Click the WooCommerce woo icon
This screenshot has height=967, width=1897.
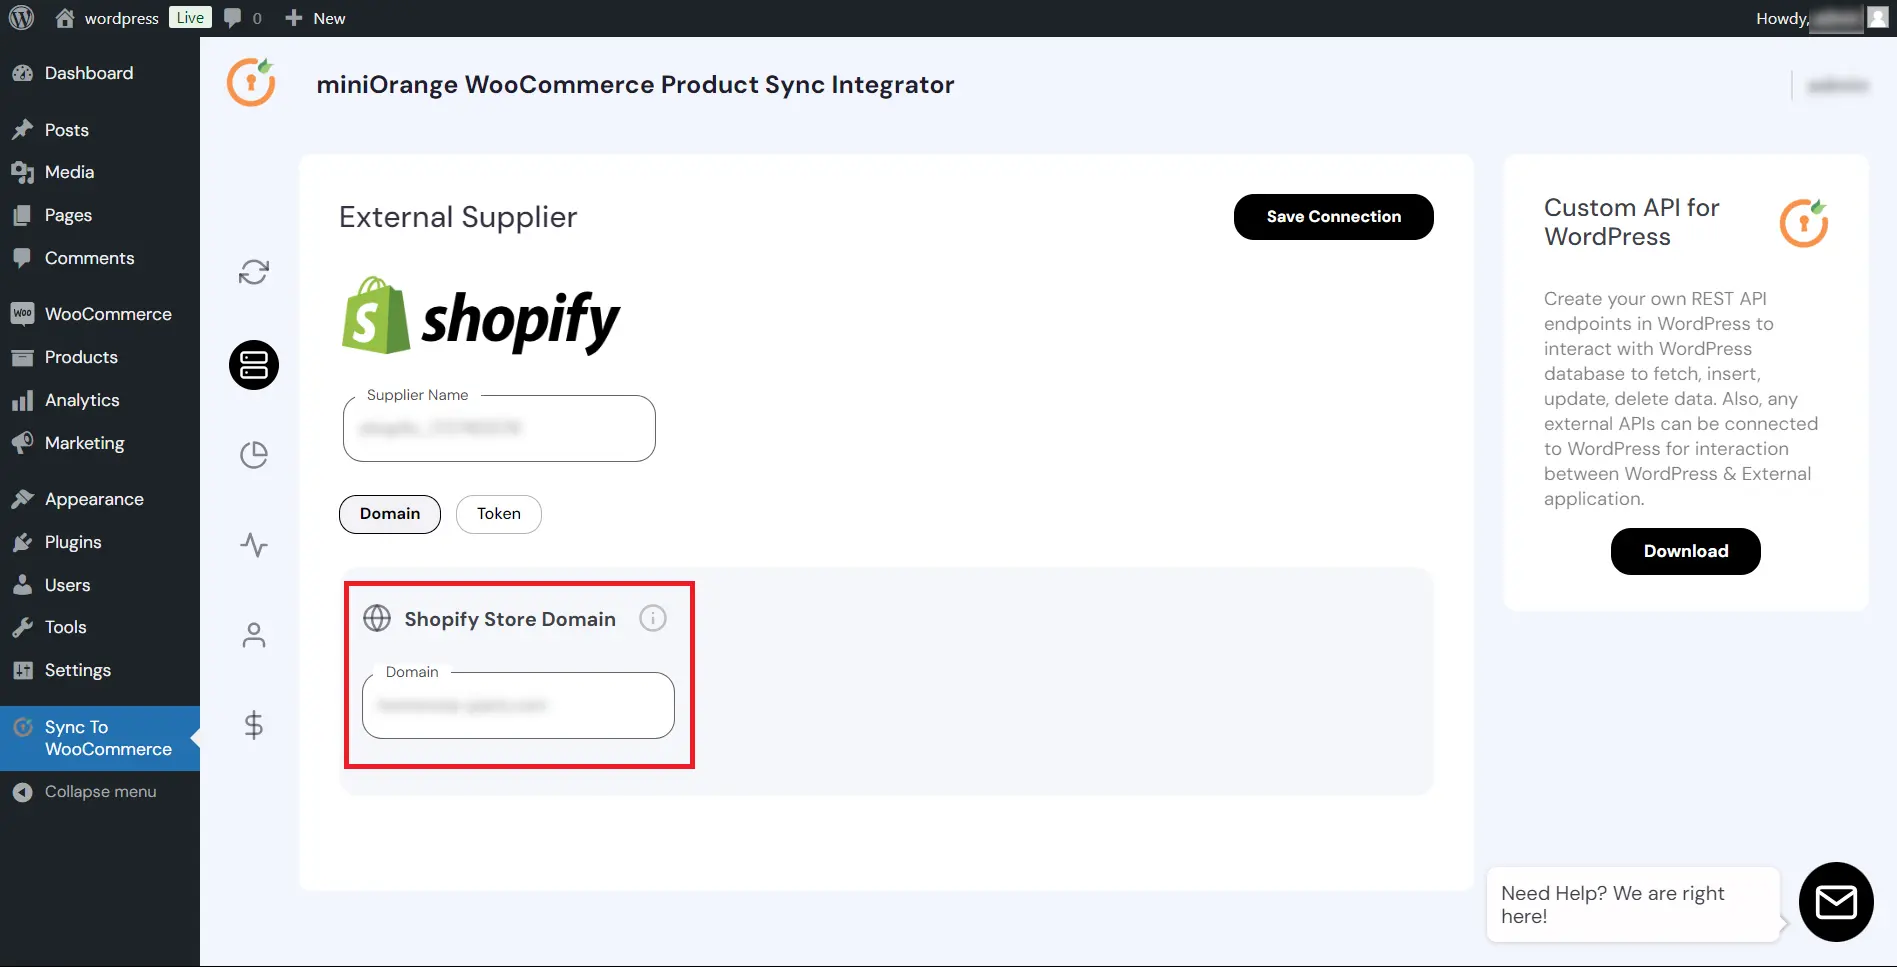click(x=22, y=314)
